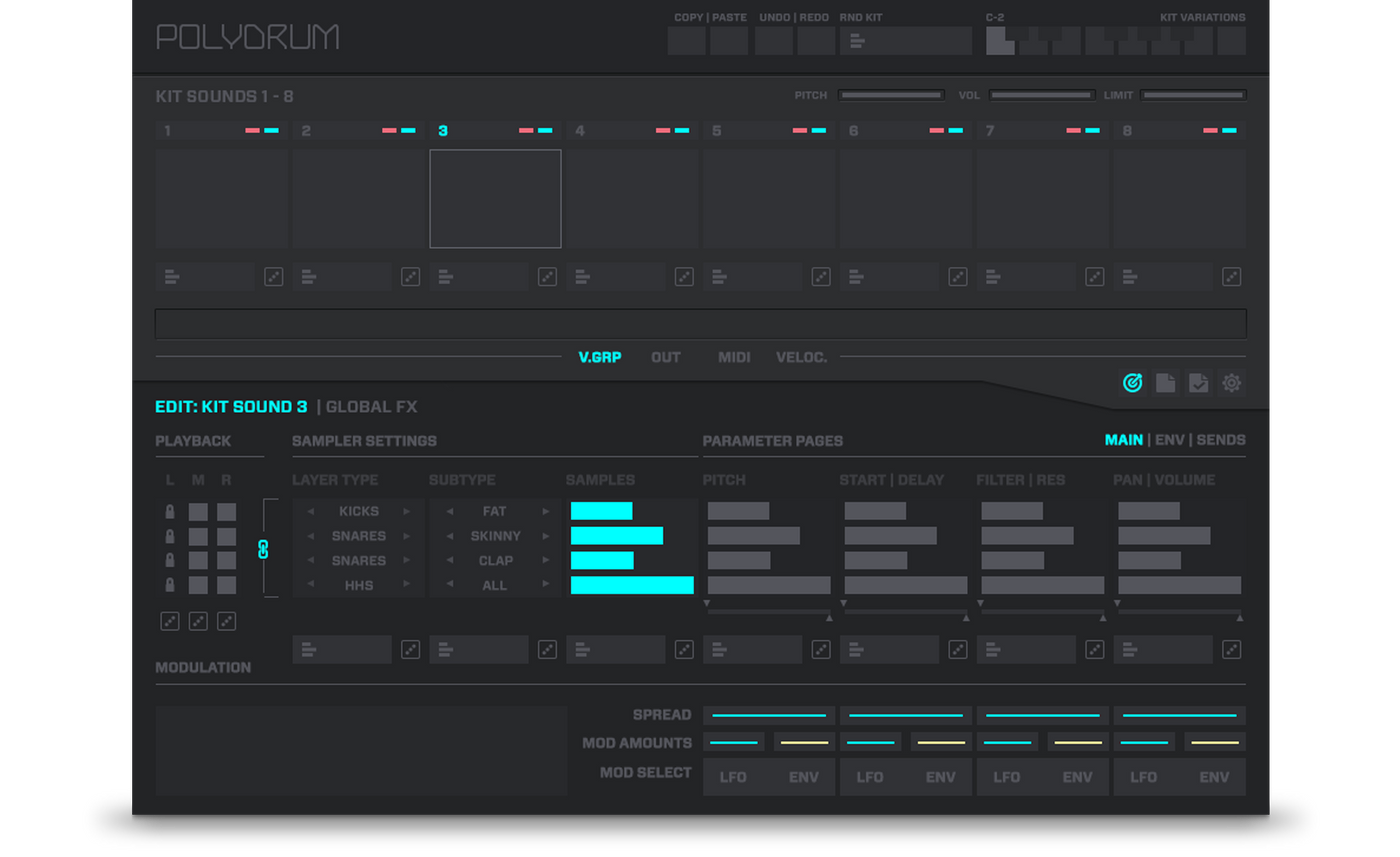The image size is (1400, 857).
Task: Randomize Layer Type with its dice icon
Action: (410, 650)
